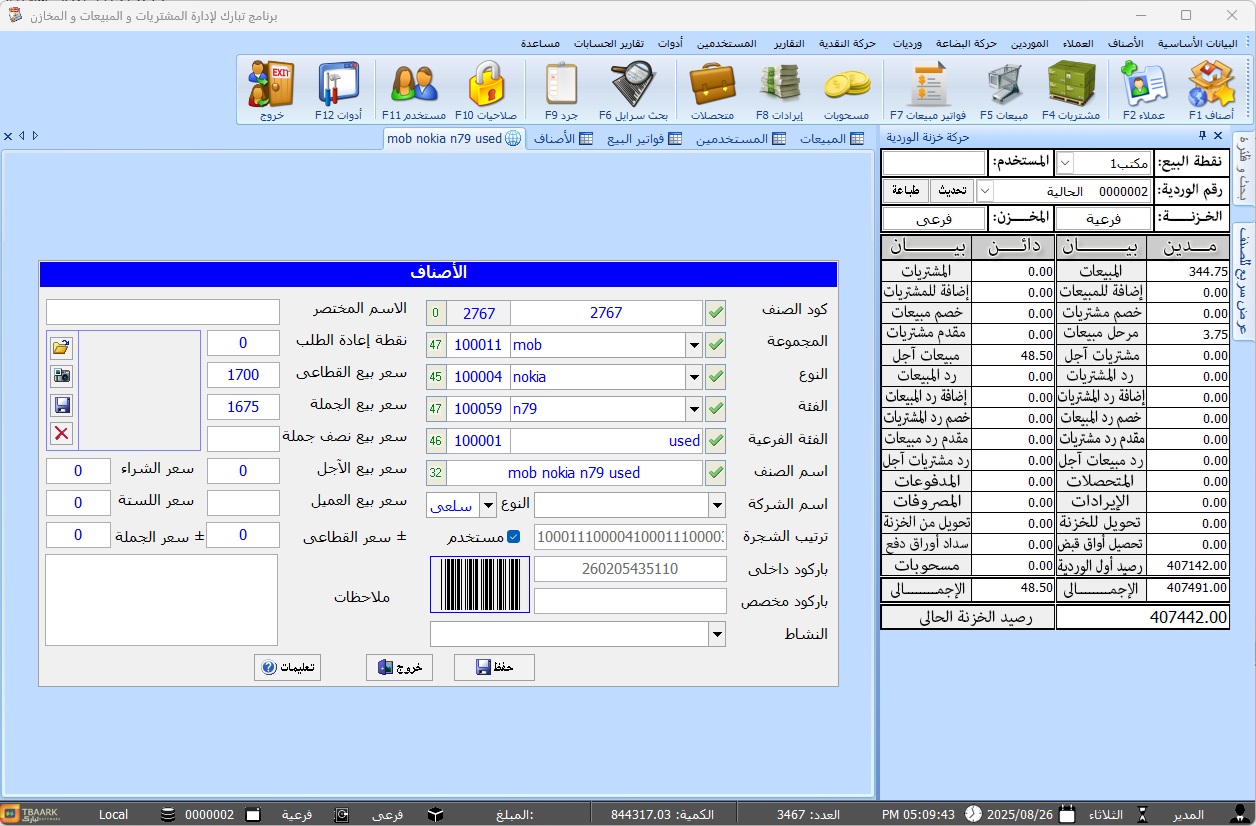Viewport: 1256px width, 826px height.
Task: Toggle green check next to item code
Action: click(x=716, y=313)
